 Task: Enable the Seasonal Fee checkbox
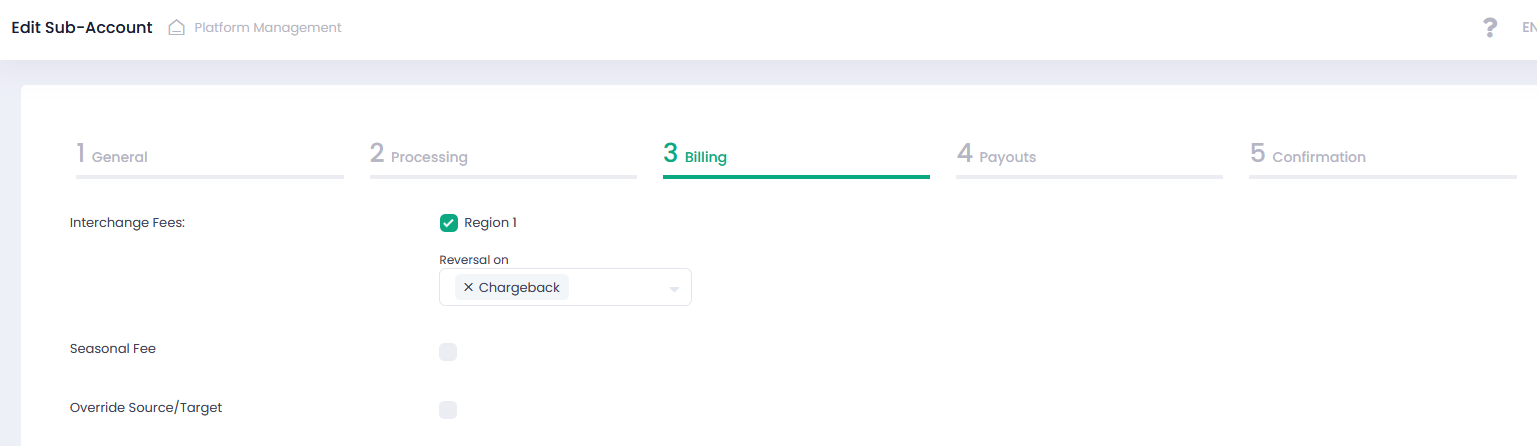(x=448, y=352)
